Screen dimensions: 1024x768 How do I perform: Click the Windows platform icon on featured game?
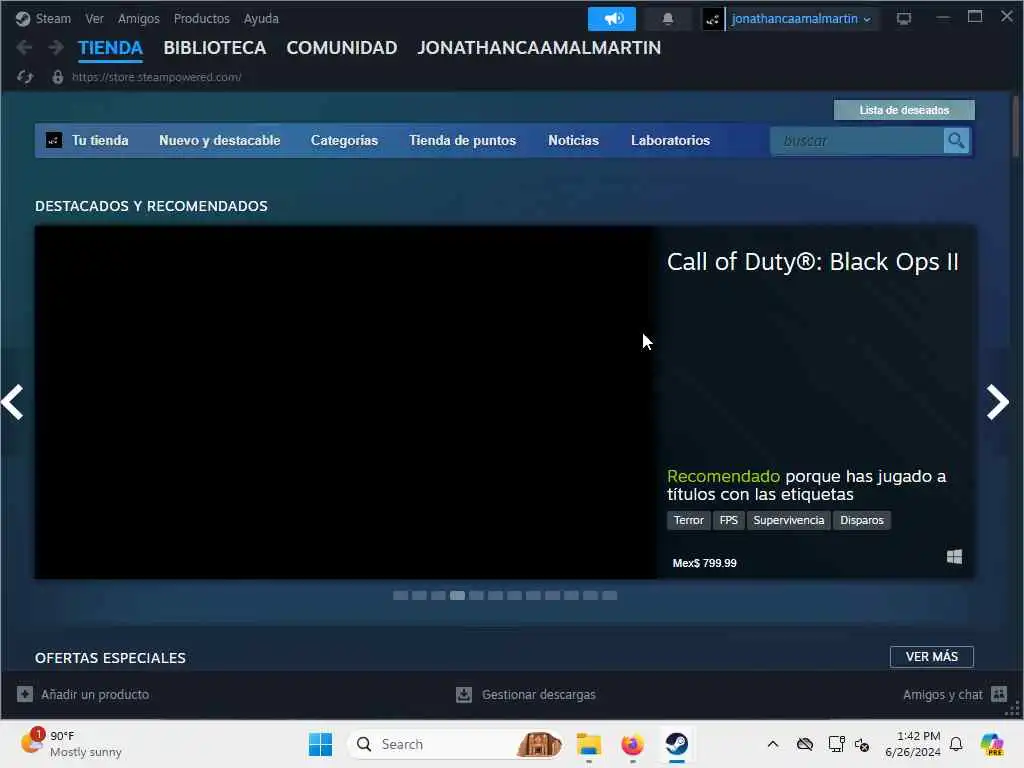[x=954, y=556]
